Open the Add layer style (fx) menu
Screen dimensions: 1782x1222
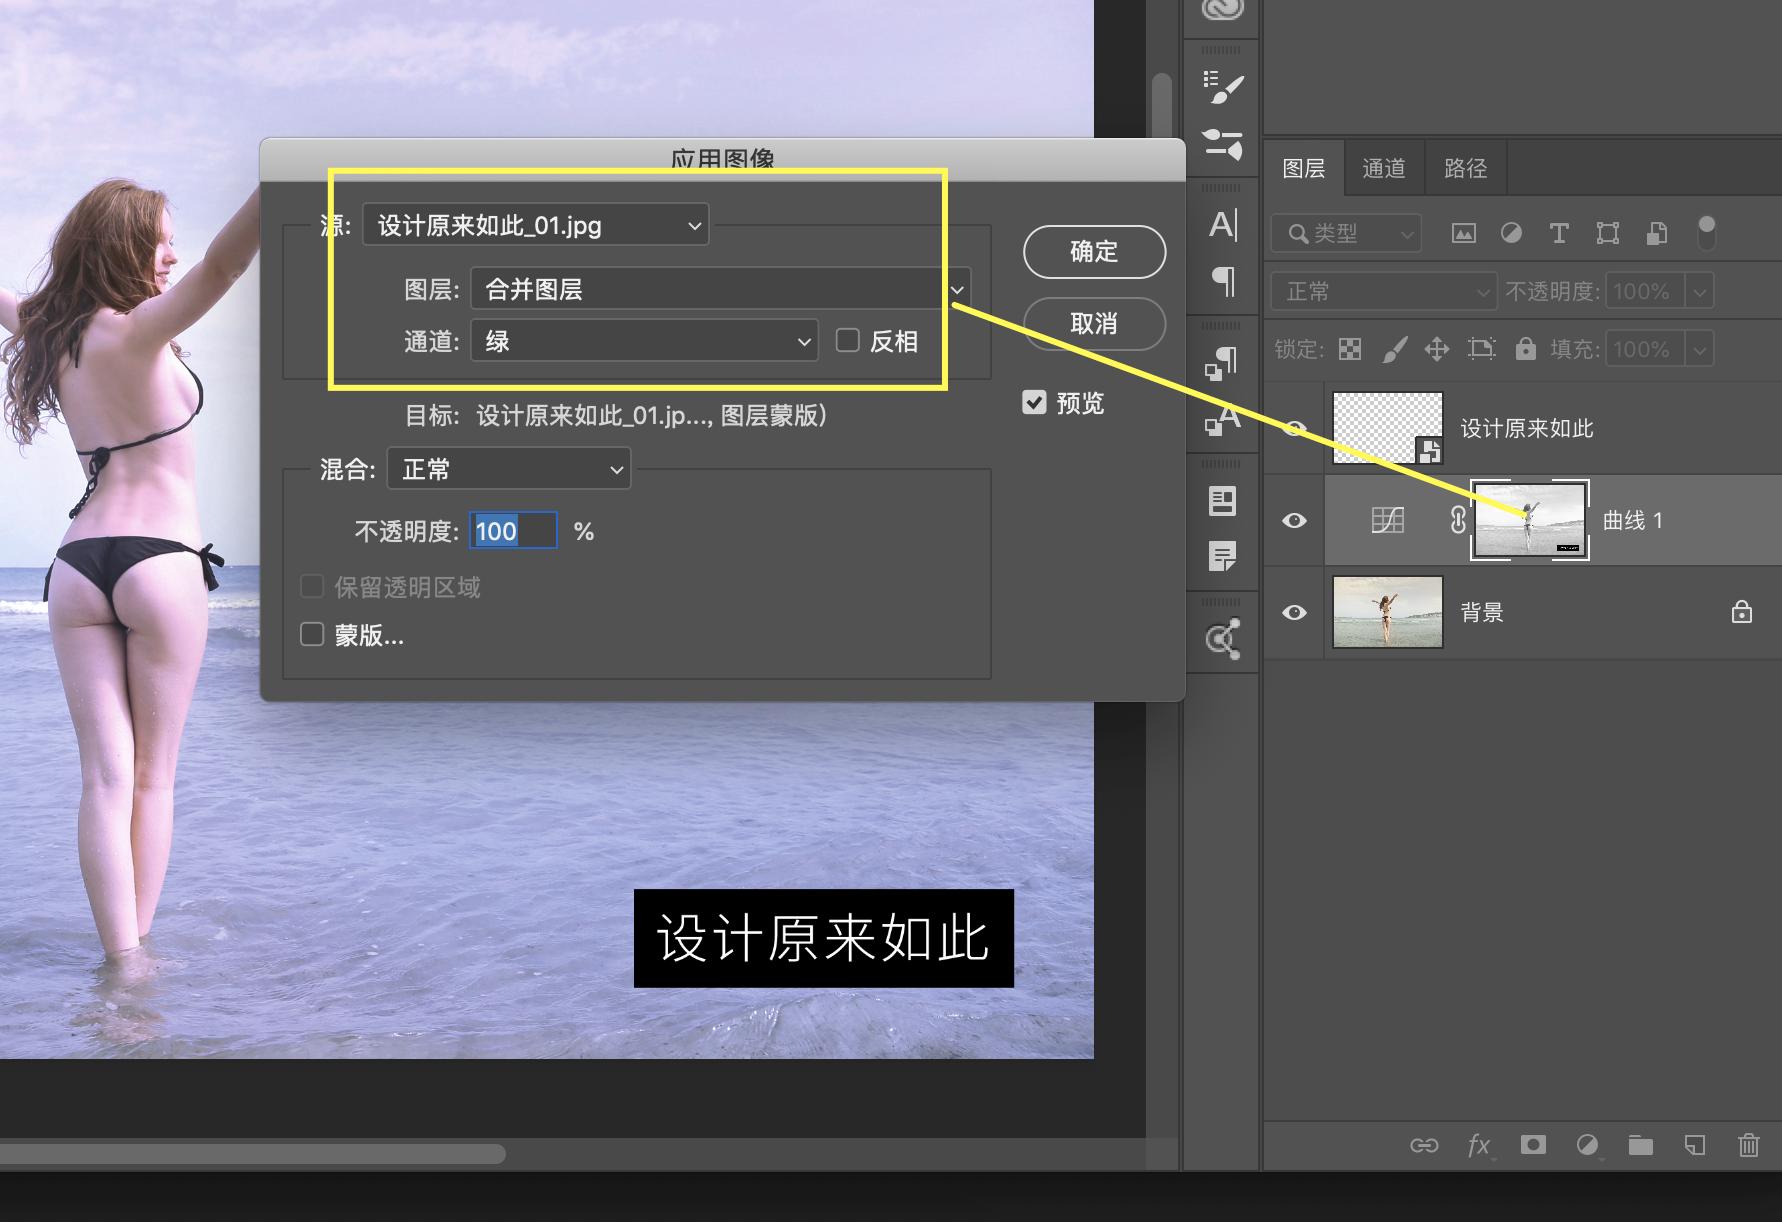coord(1478,1146)
